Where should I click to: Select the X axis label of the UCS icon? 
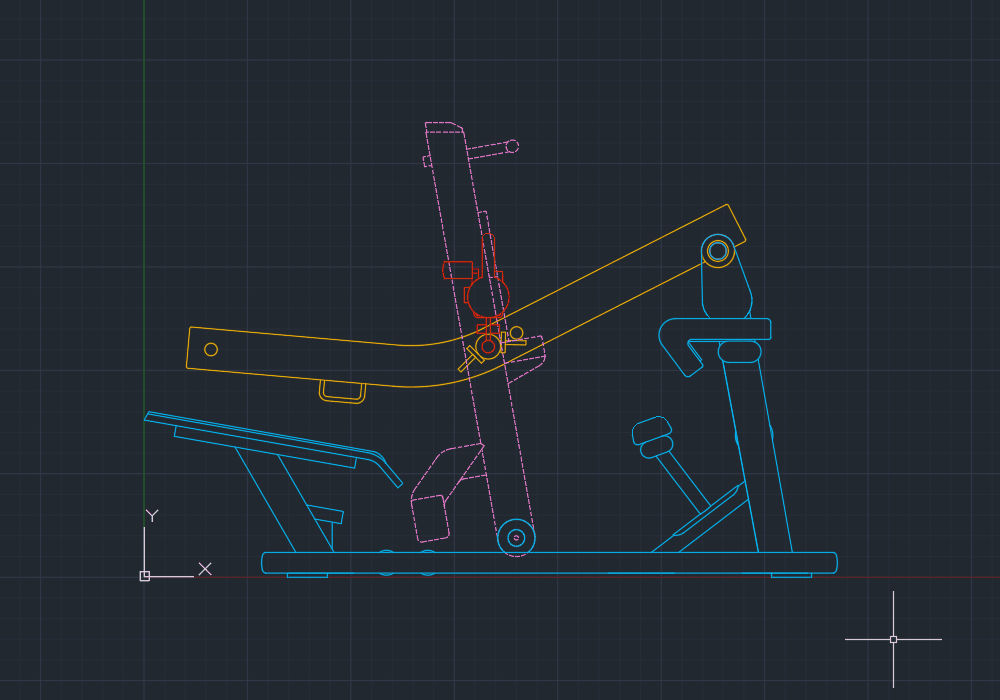coord(204,569)
